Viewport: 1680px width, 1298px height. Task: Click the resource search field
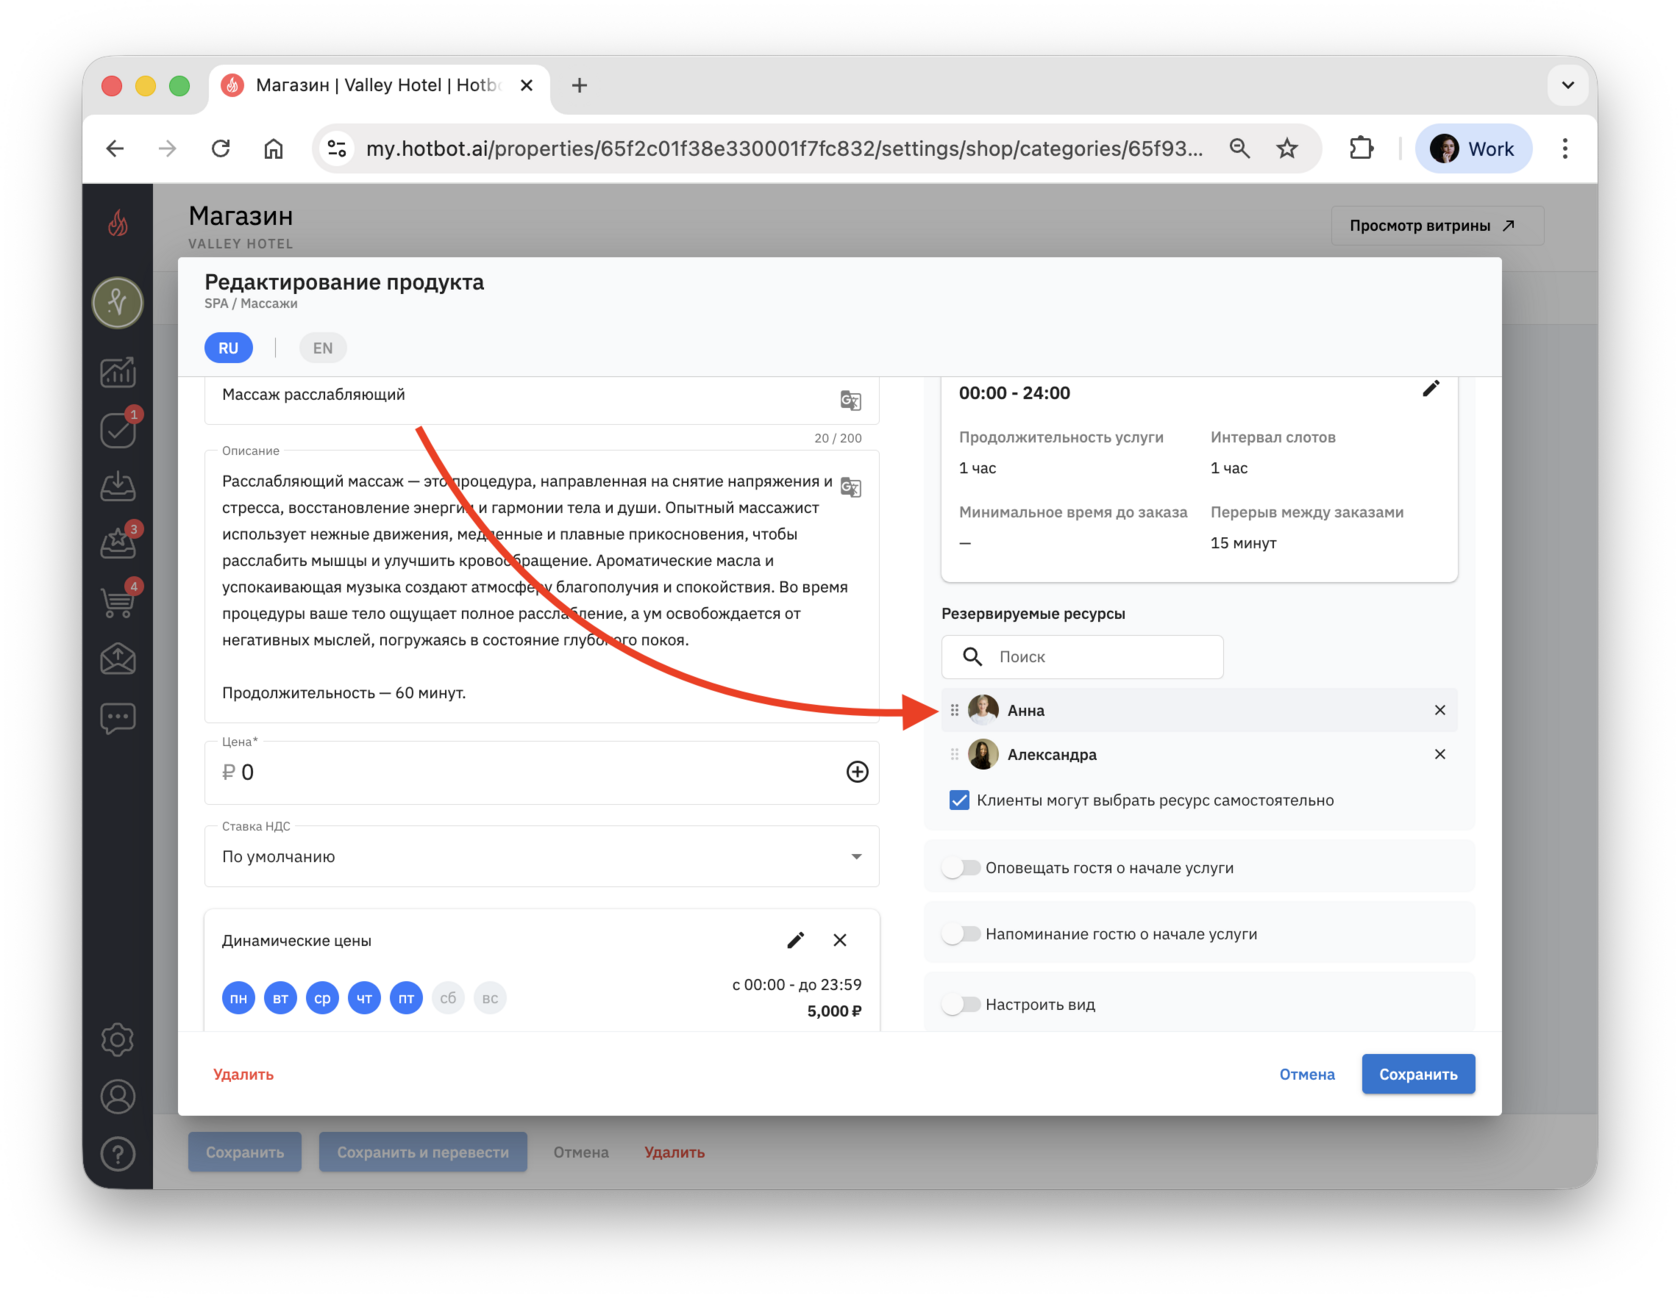[1082, 657]
